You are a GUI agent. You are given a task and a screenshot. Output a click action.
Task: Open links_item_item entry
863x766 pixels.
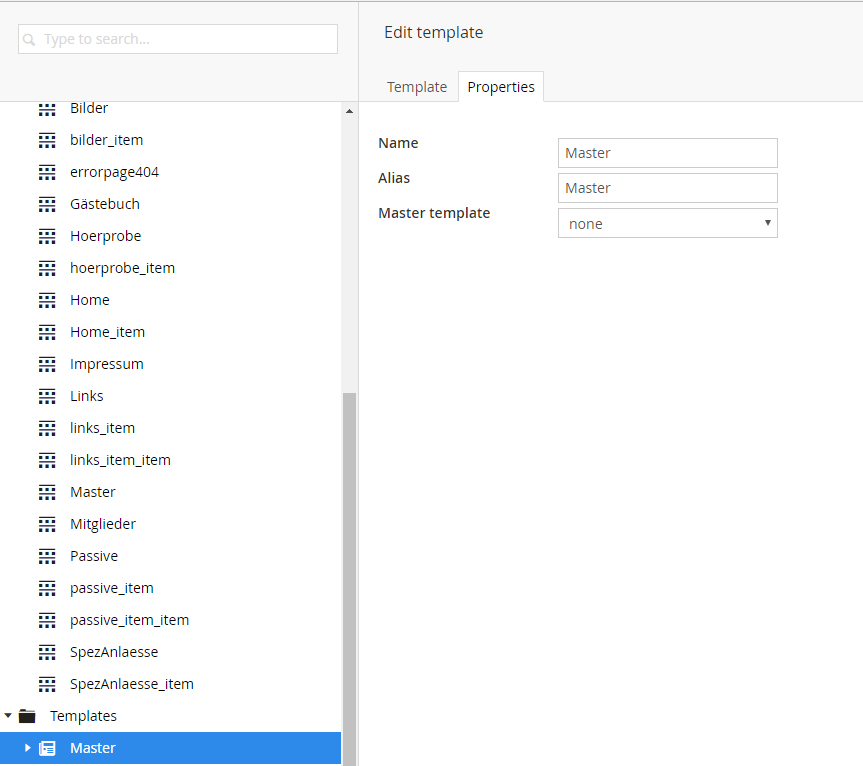[x=120, y=460]
